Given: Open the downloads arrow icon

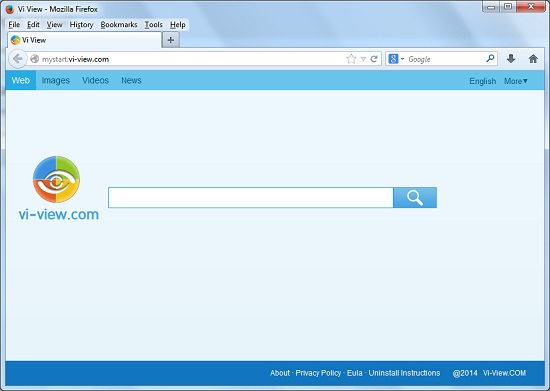Looking at the screenshot, I should [x=511, y=59].
